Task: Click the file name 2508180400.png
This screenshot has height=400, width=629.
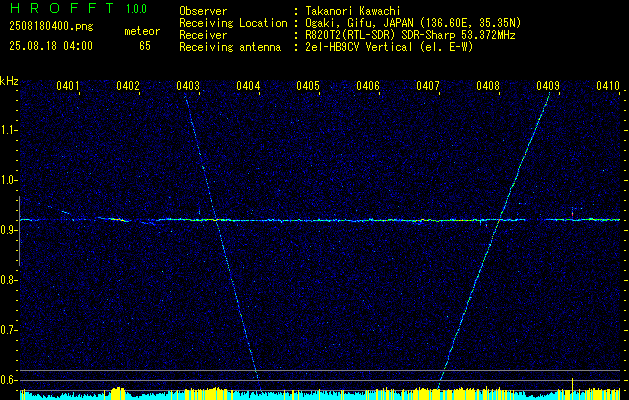Action: point(51,27)
